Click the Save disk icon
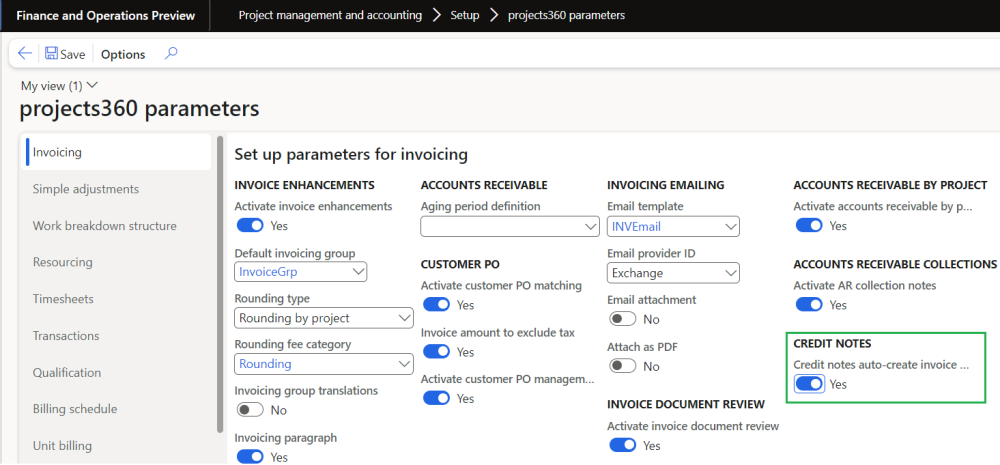Viewport: 1000px width, 465px height. 51,54
